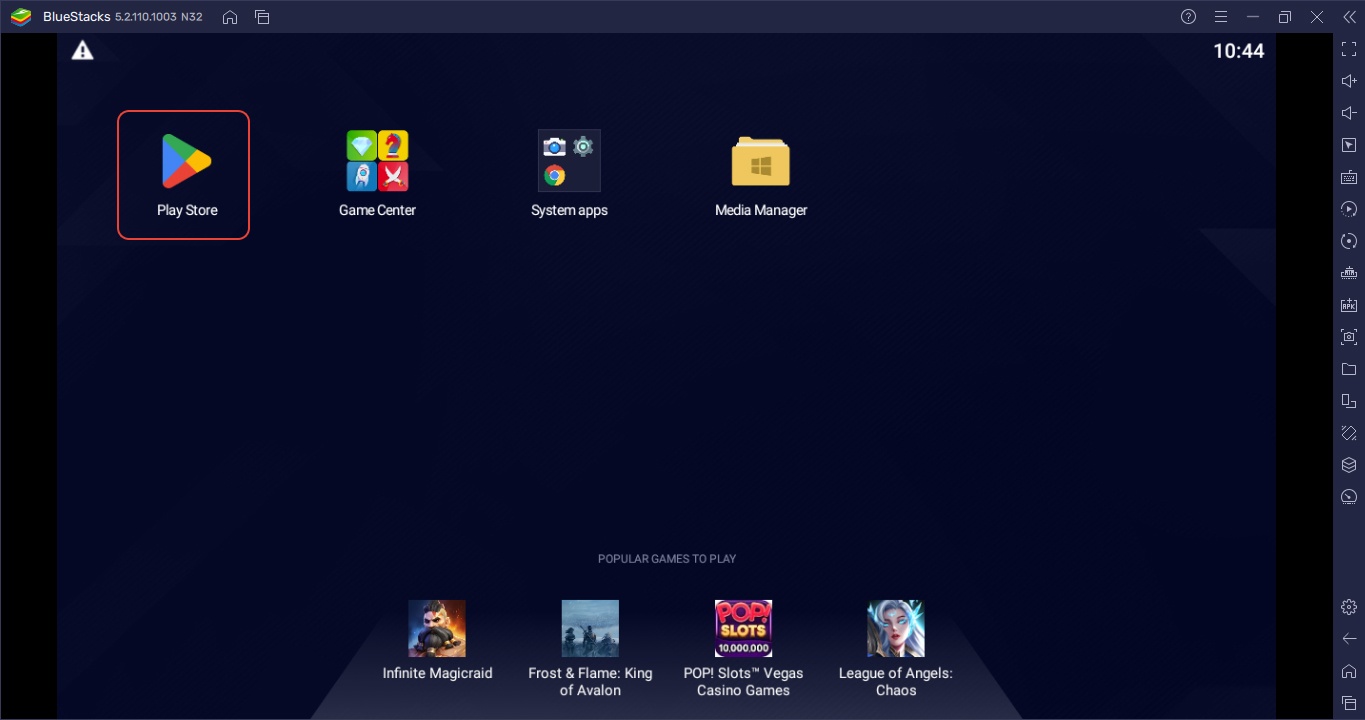Click the System apps label
1365x720 pixels.
(x=569, y=210)
